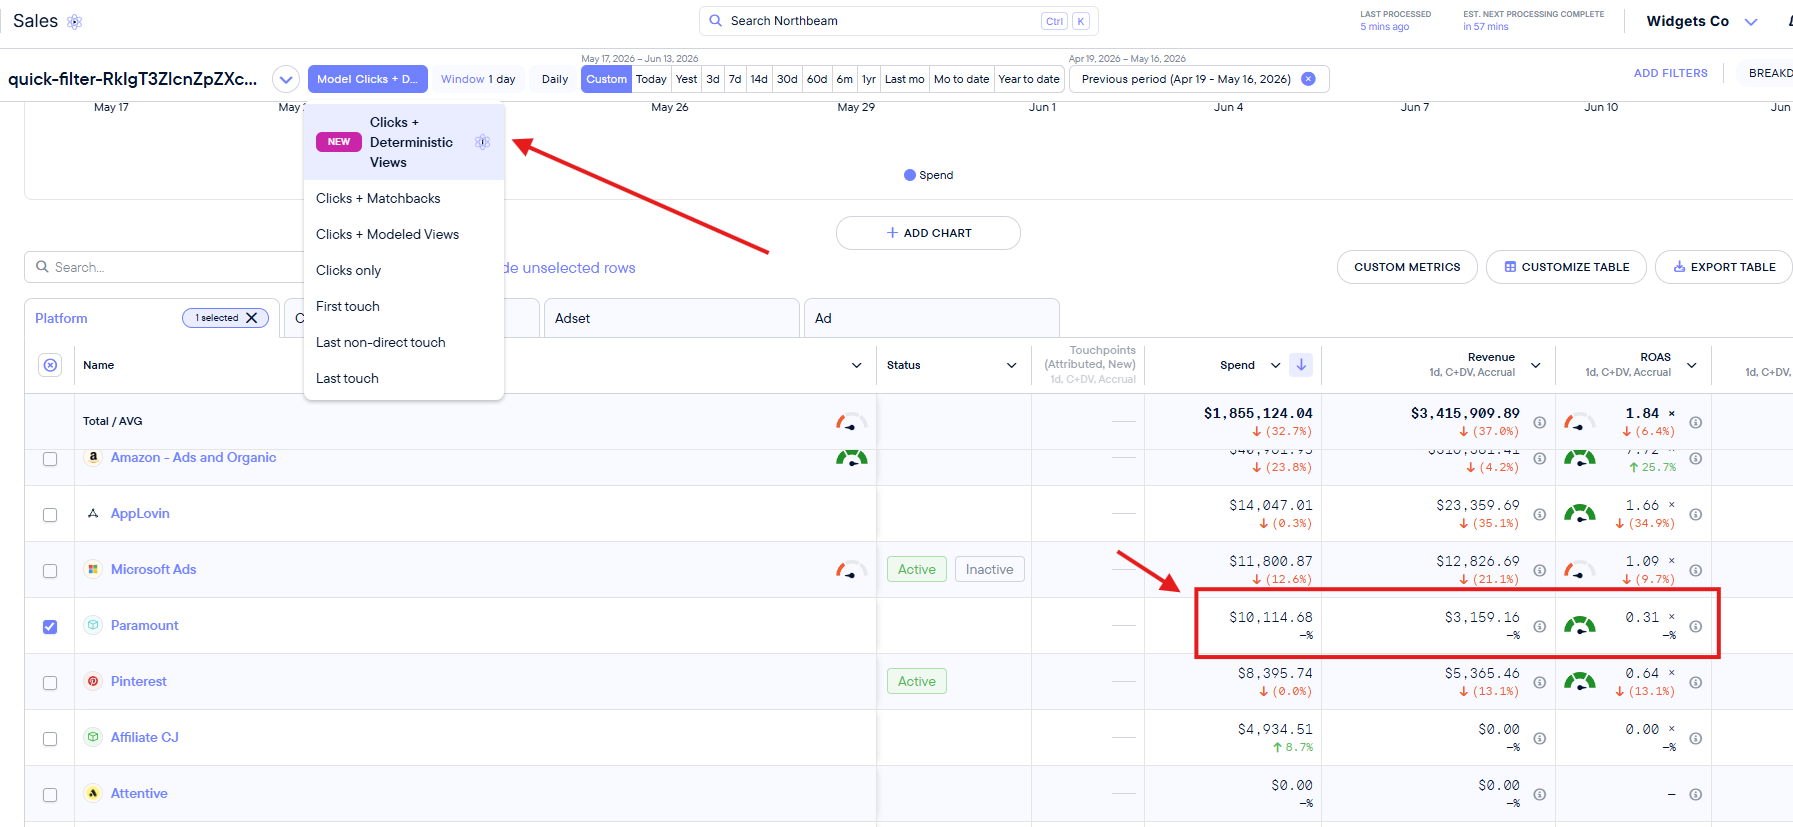The height and width of the screenshot is (827, 1793).
Task: Click the Paramount ROAS gauge icon
Action: (1580, 626)
